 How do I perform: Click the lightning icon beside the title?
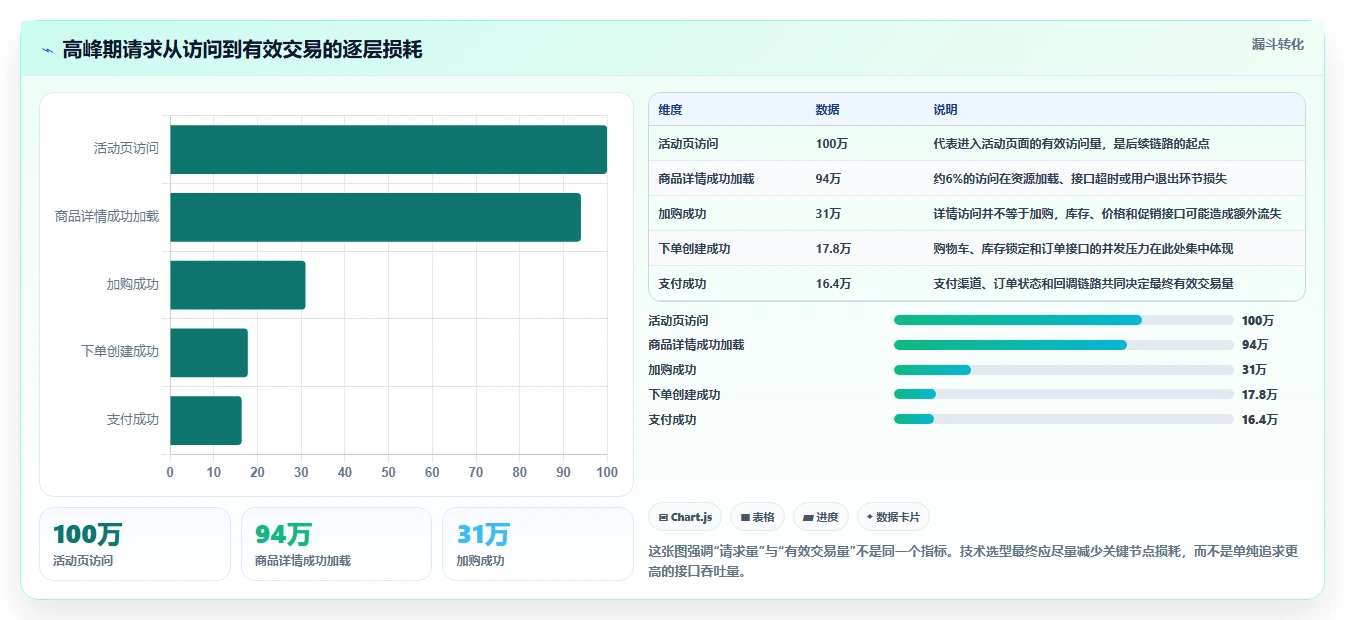(x=48, y=50)
